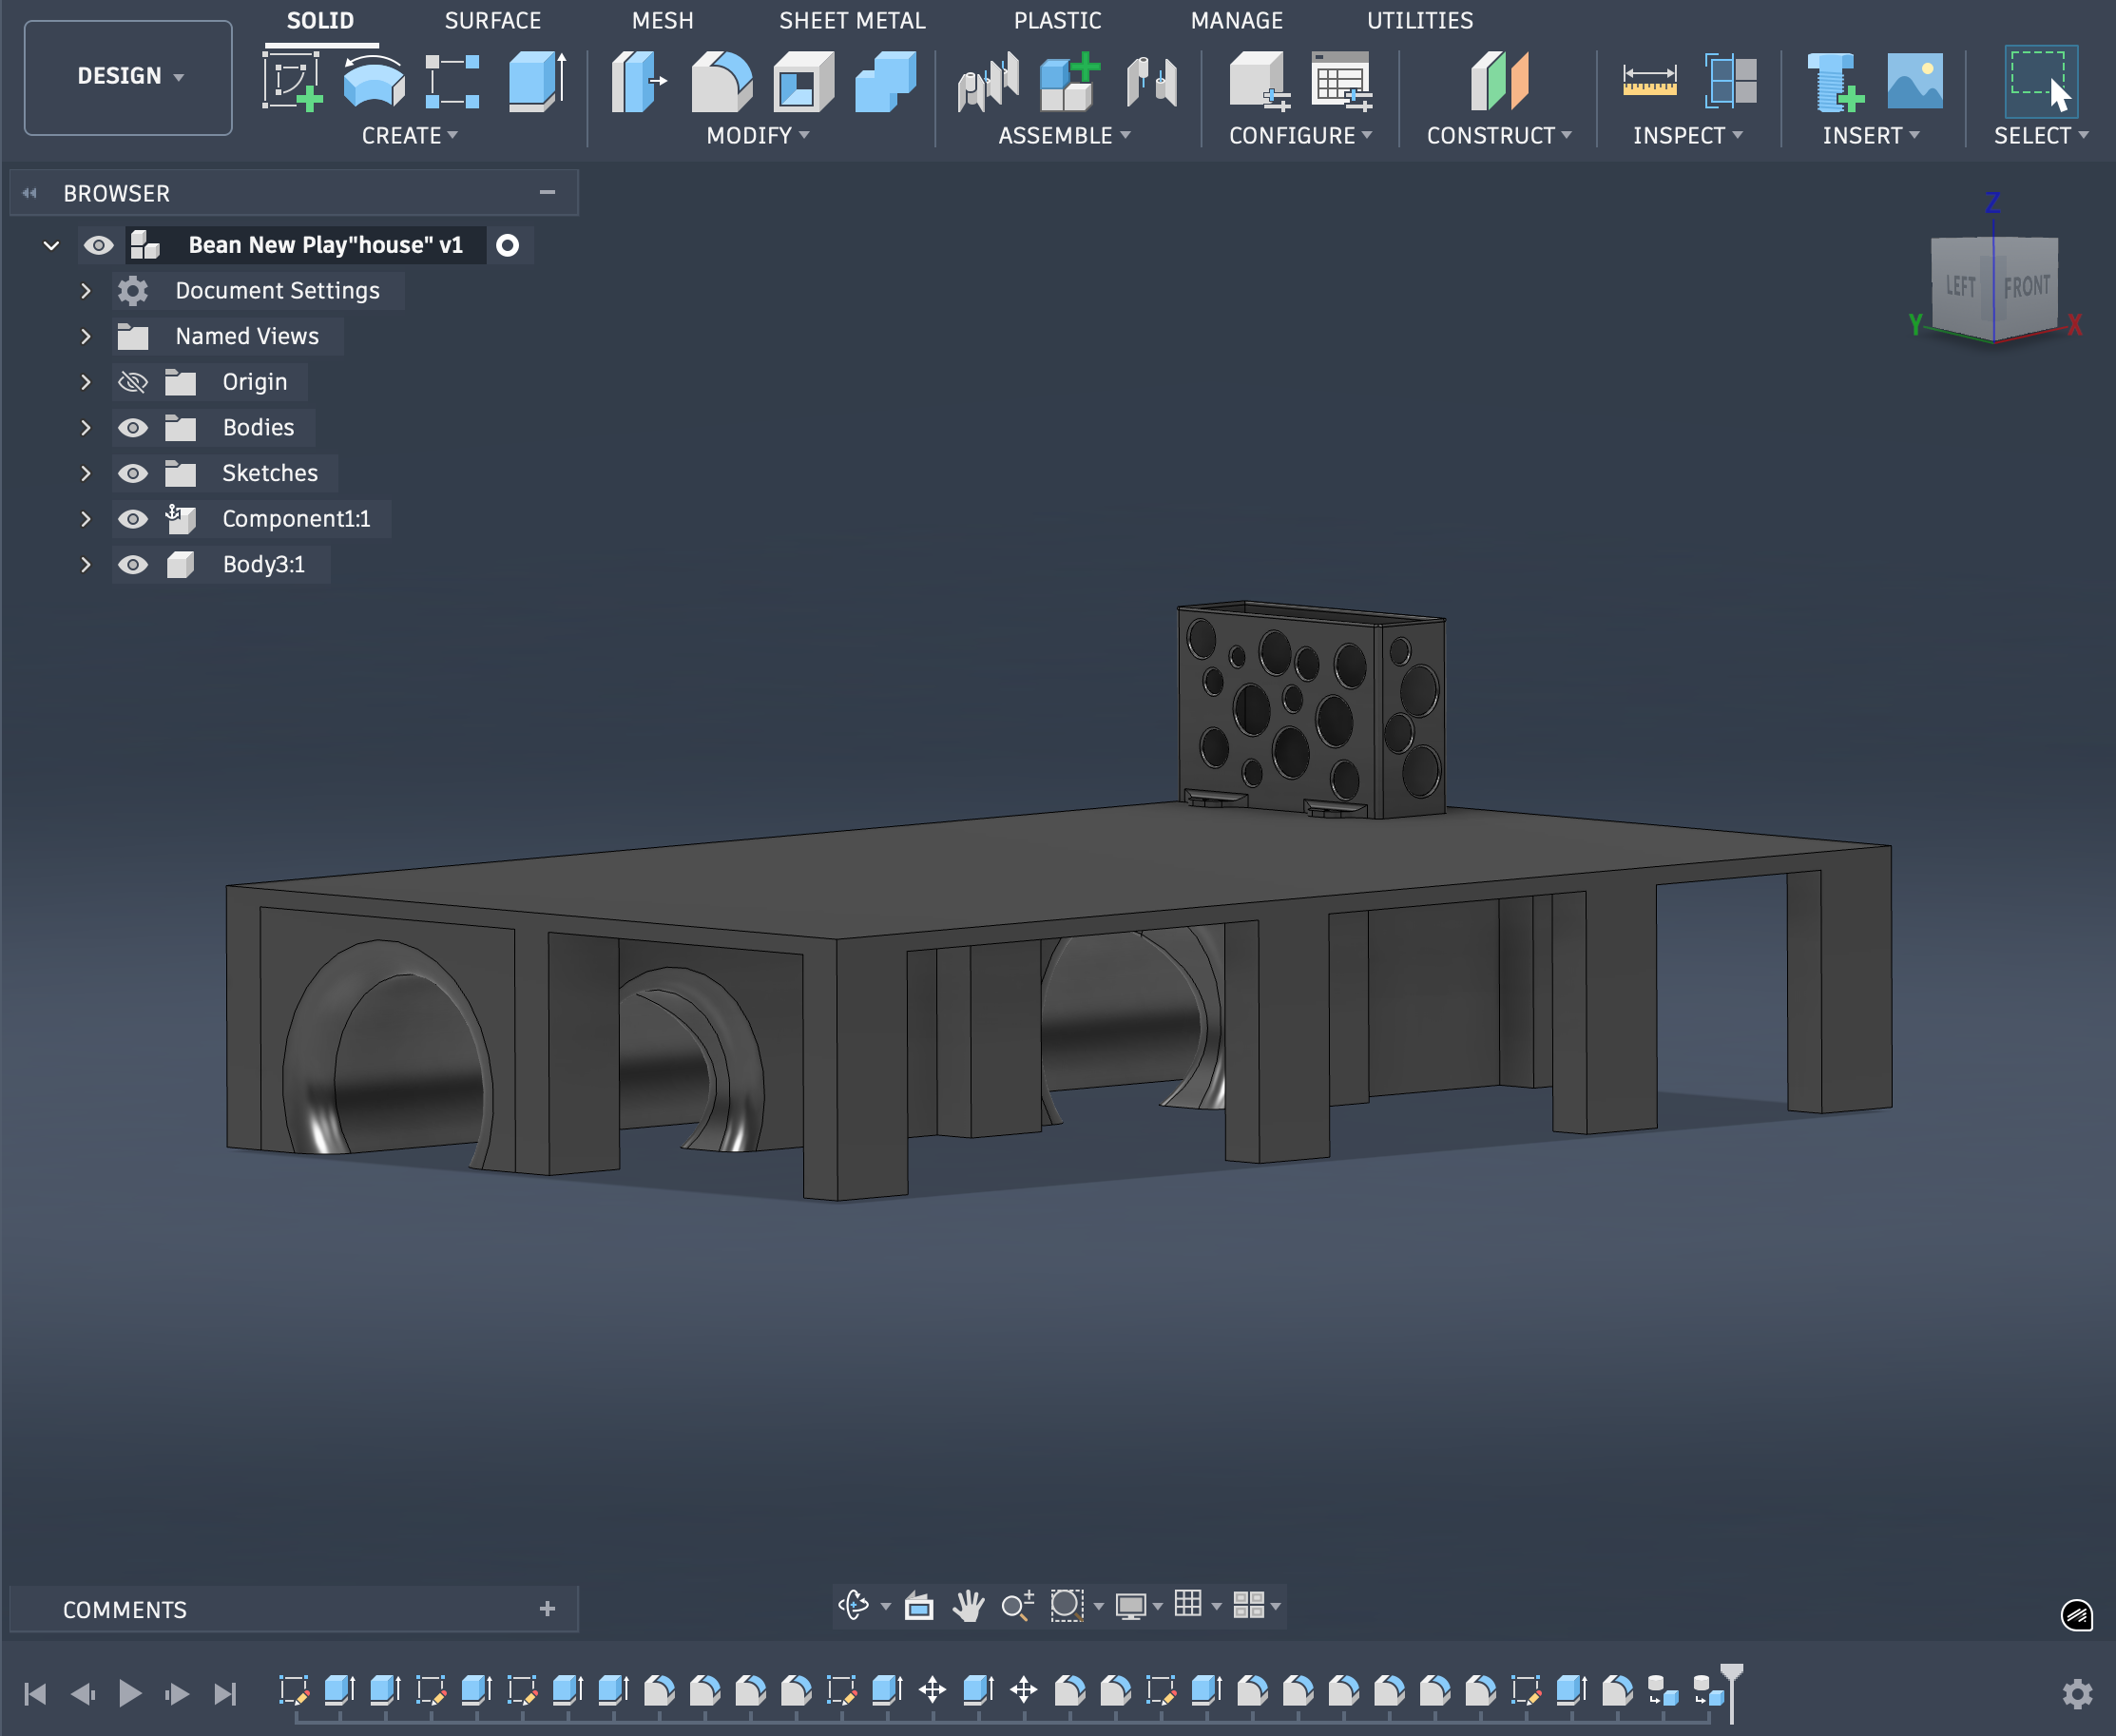Show the Origin folder visibility
The height and width of the screenshot is (1736, 2116).
tap(133, 381)
